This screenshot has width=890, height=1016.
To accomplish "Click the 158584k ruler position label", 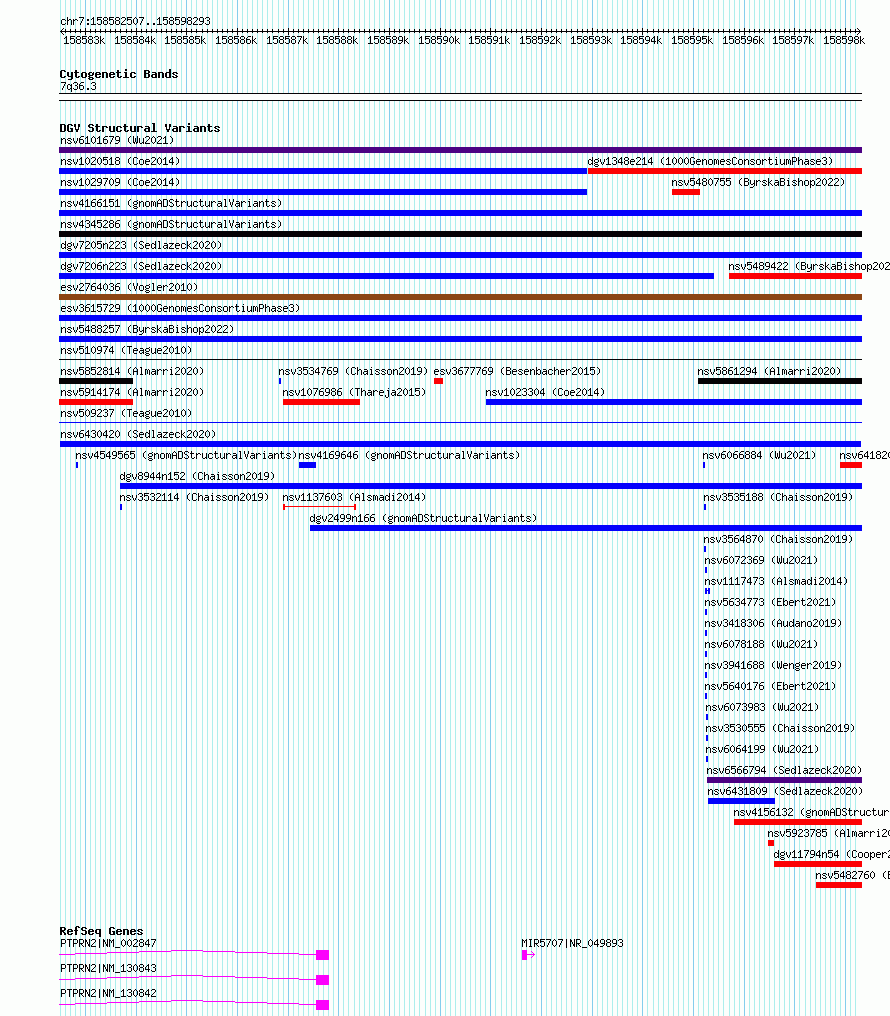I will [x=135, y=40].
